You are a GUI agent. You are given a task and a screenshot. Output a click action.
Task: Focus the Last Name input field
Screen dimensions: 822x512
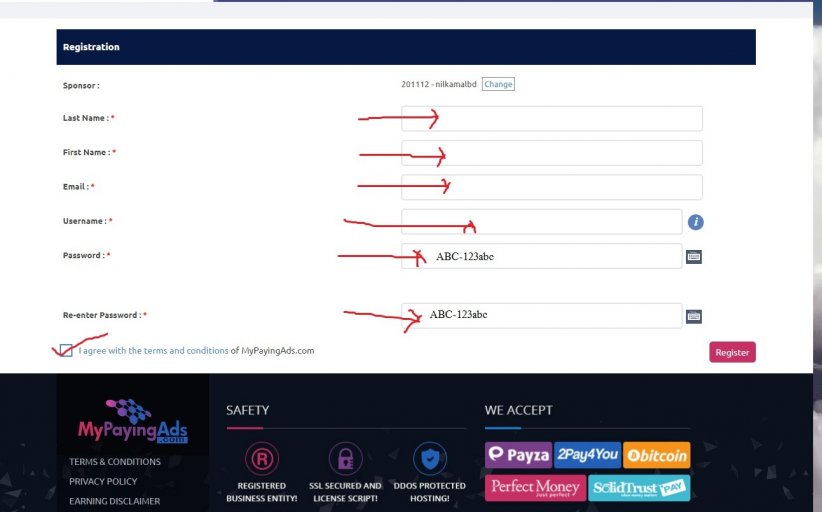click(x=551, y=119)
